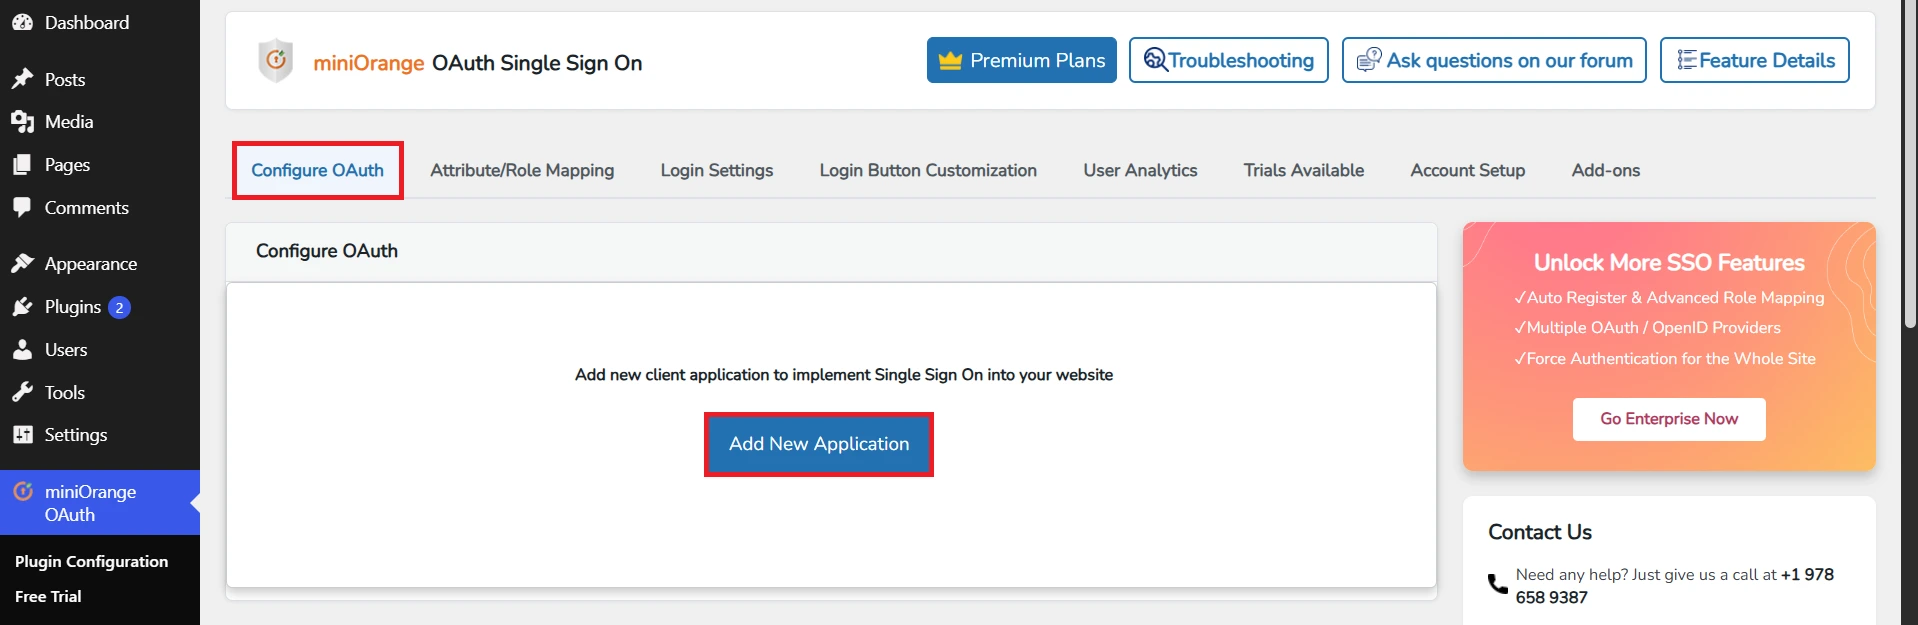
Task: Click the Unlock More SSO Features heading
Action: [x=1669, y=263]
